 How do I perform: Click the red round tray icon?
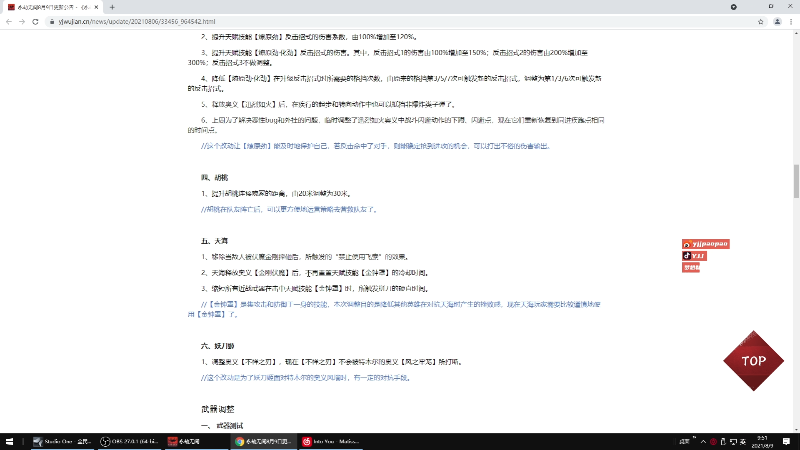713,441
